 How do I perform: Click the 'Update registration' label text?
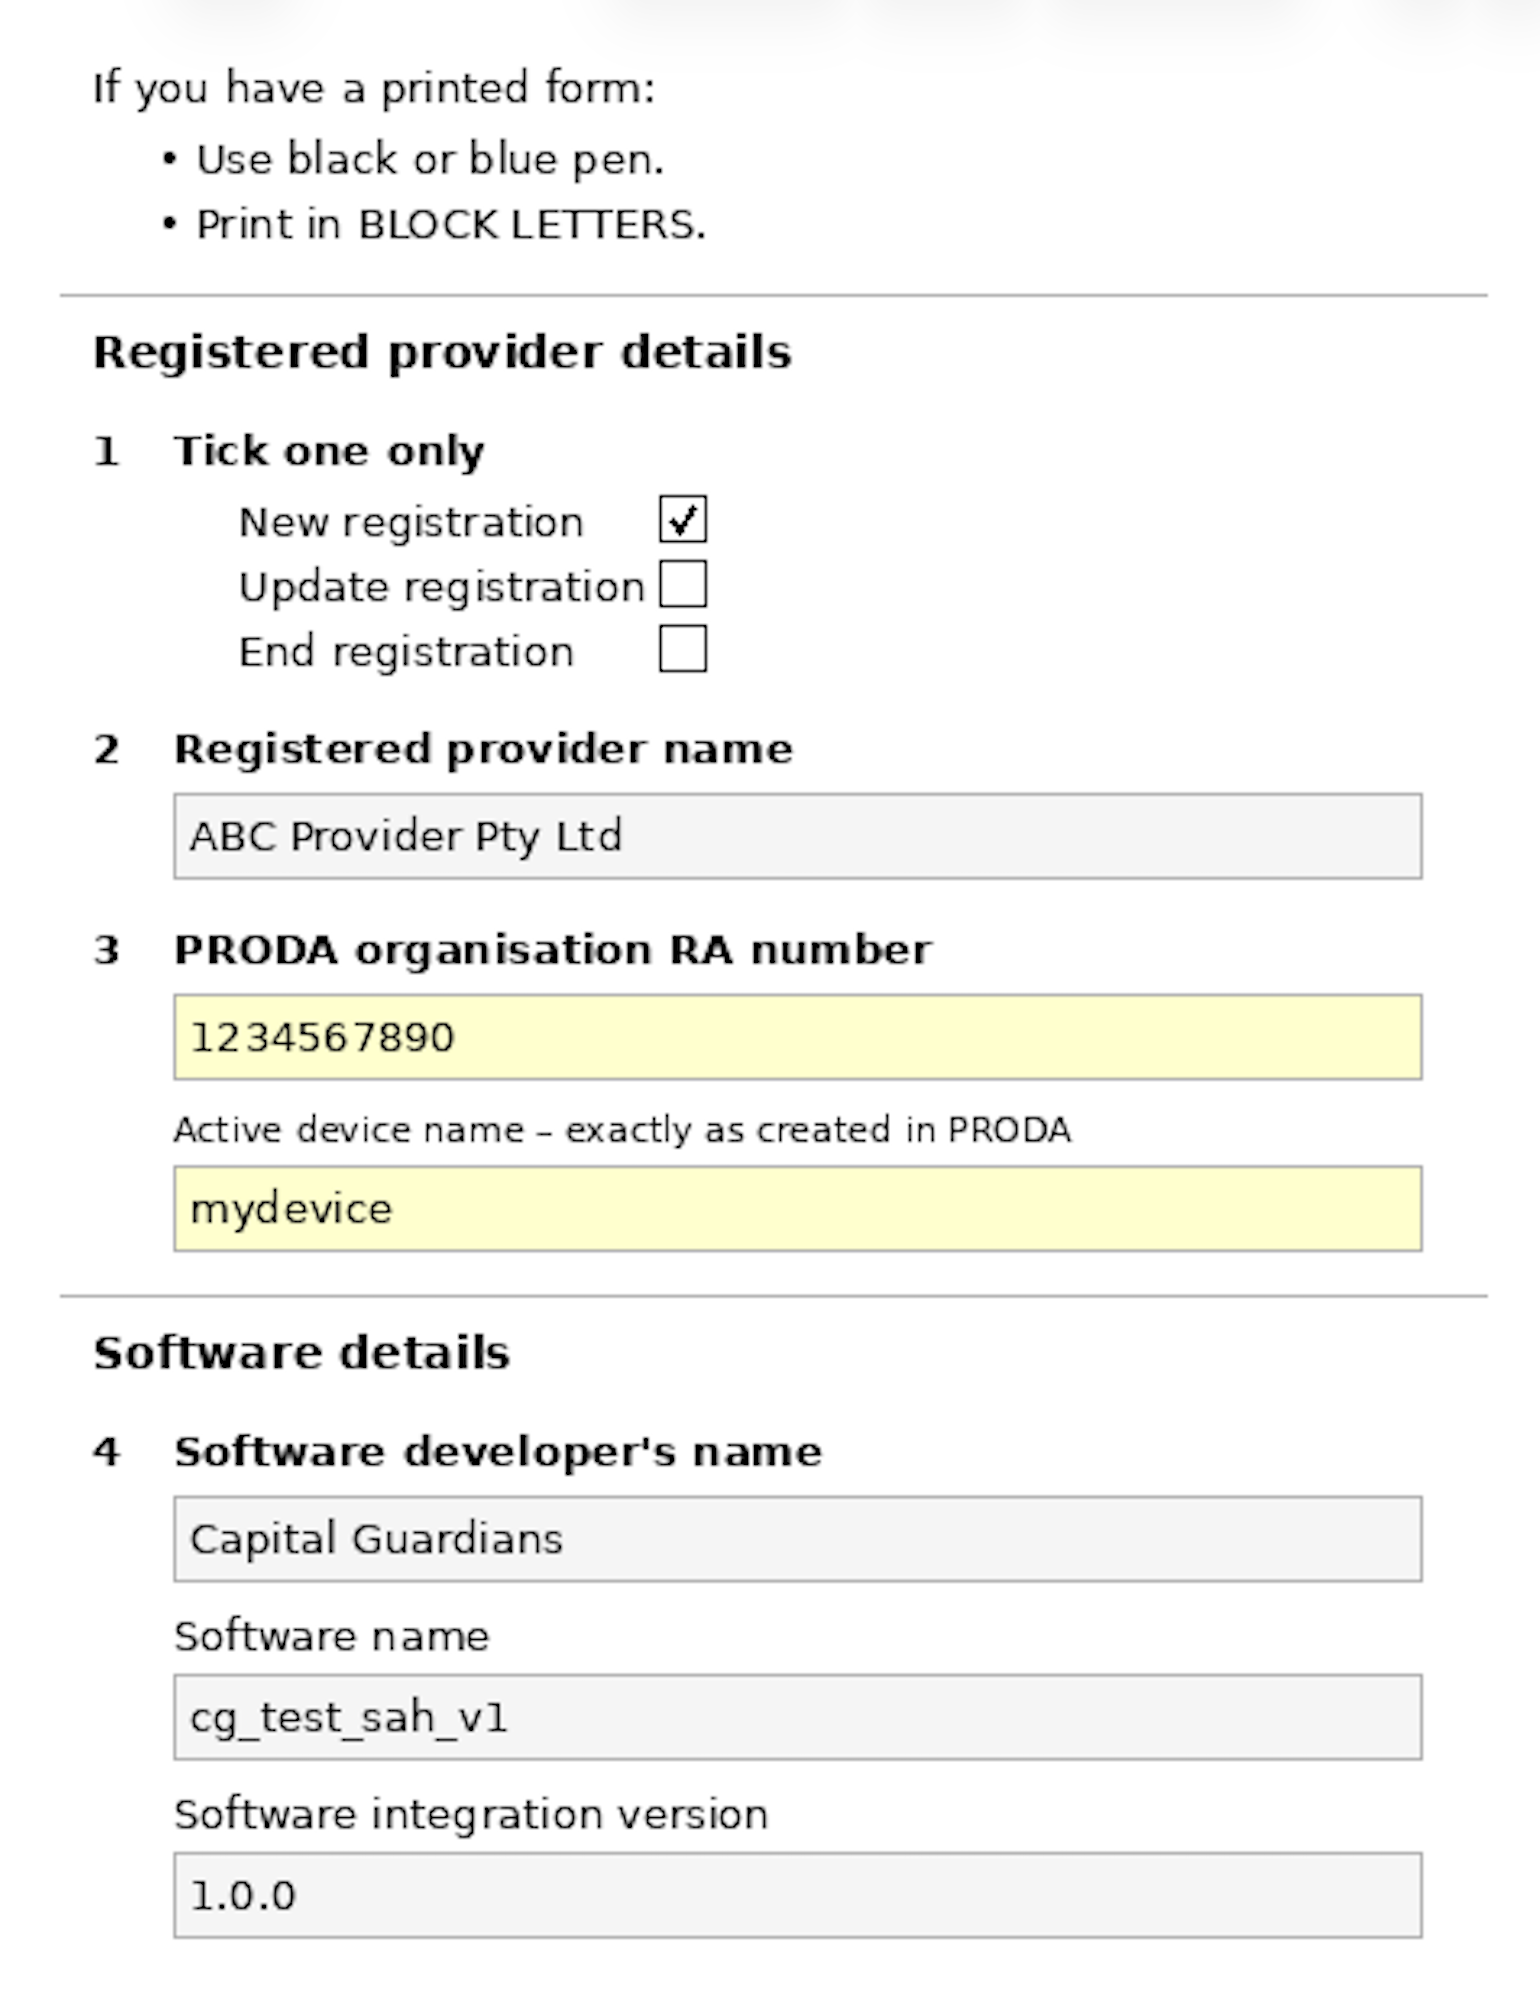(x=441, y=588)
